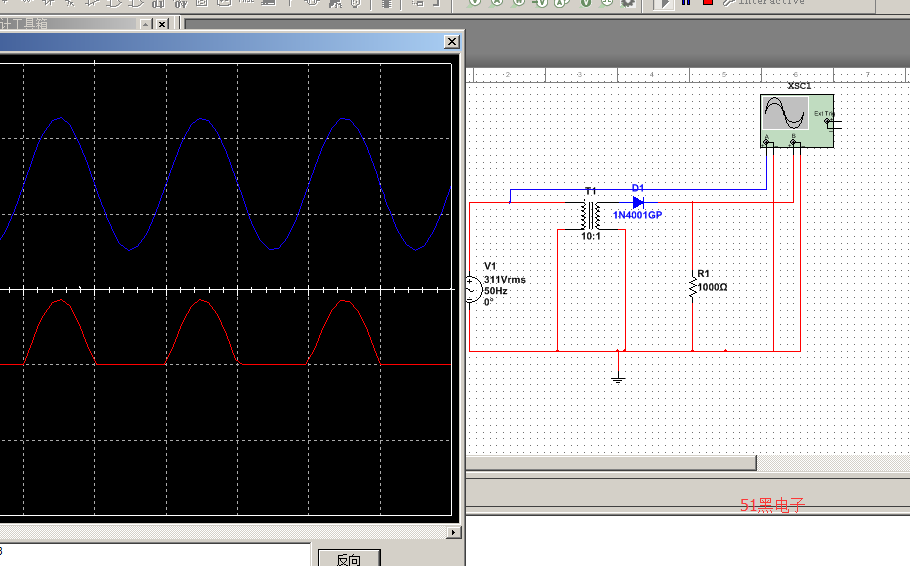Viewport: 910px width, 566px height.
Task: Select the blue wire to channel A
Action: point(638,189)
